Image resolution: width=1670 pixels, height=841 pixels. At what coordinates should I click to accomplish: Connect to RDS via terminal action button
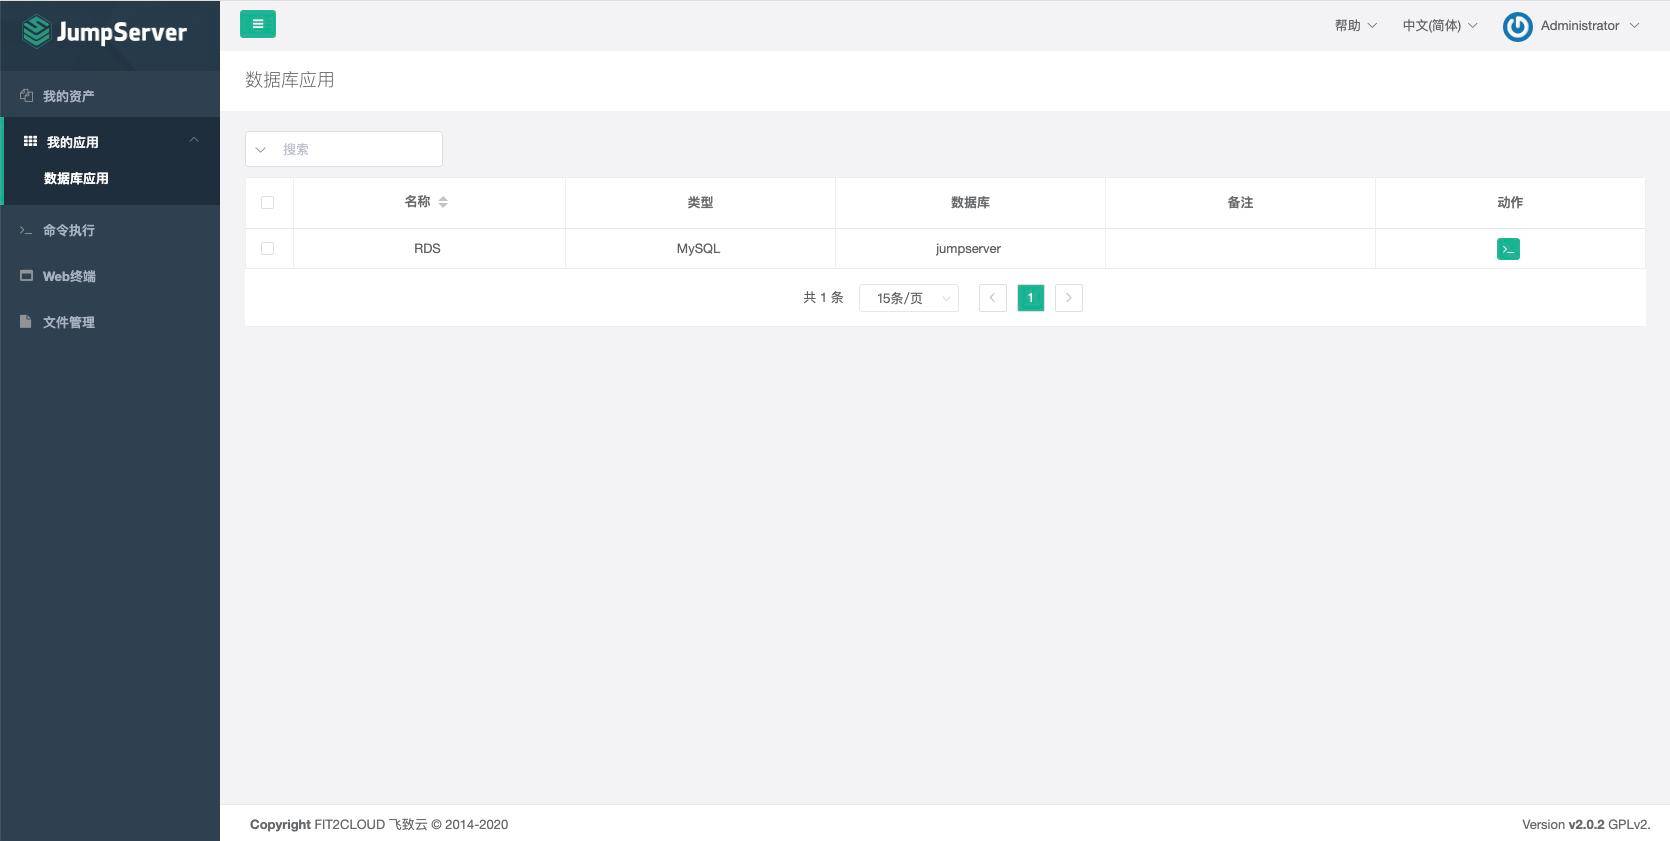point(1508,249)
